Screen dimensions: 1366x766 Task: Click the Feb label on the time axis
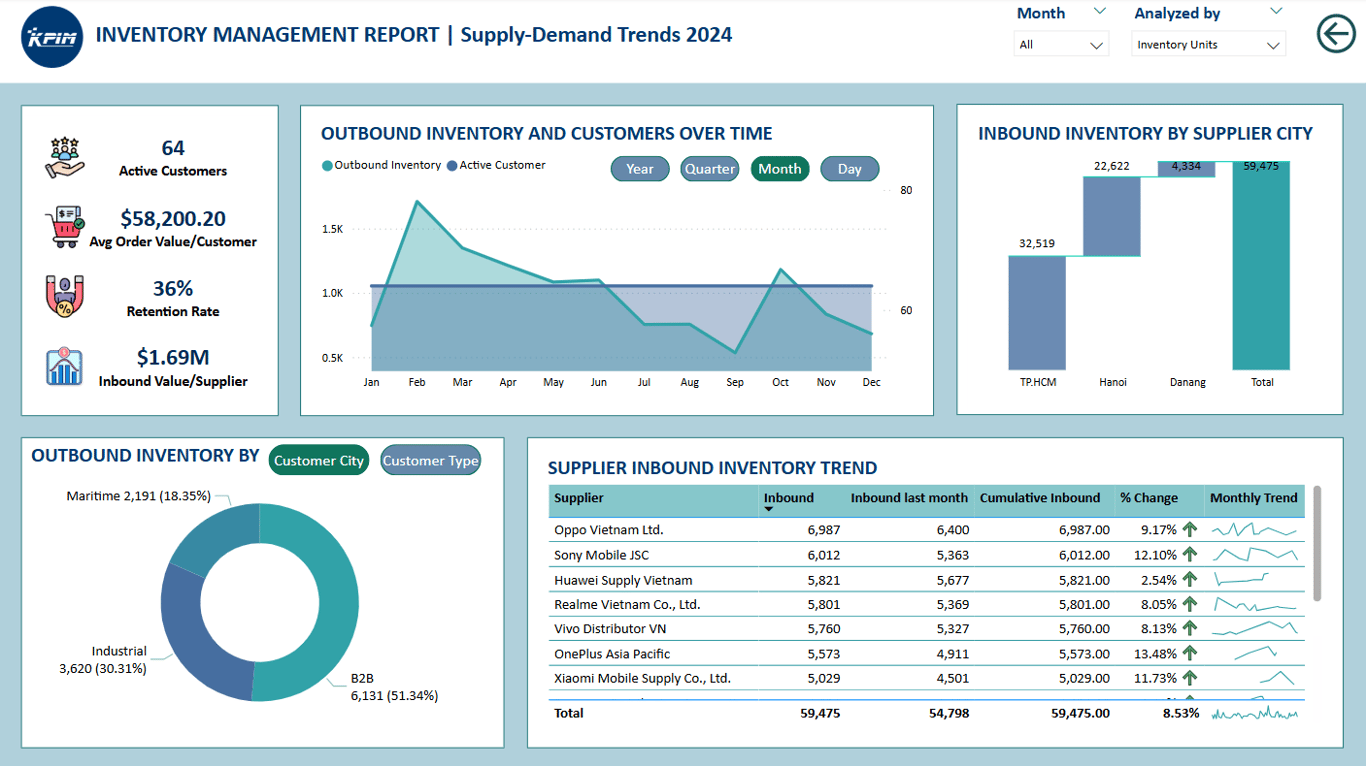click(x=417, y=382)
